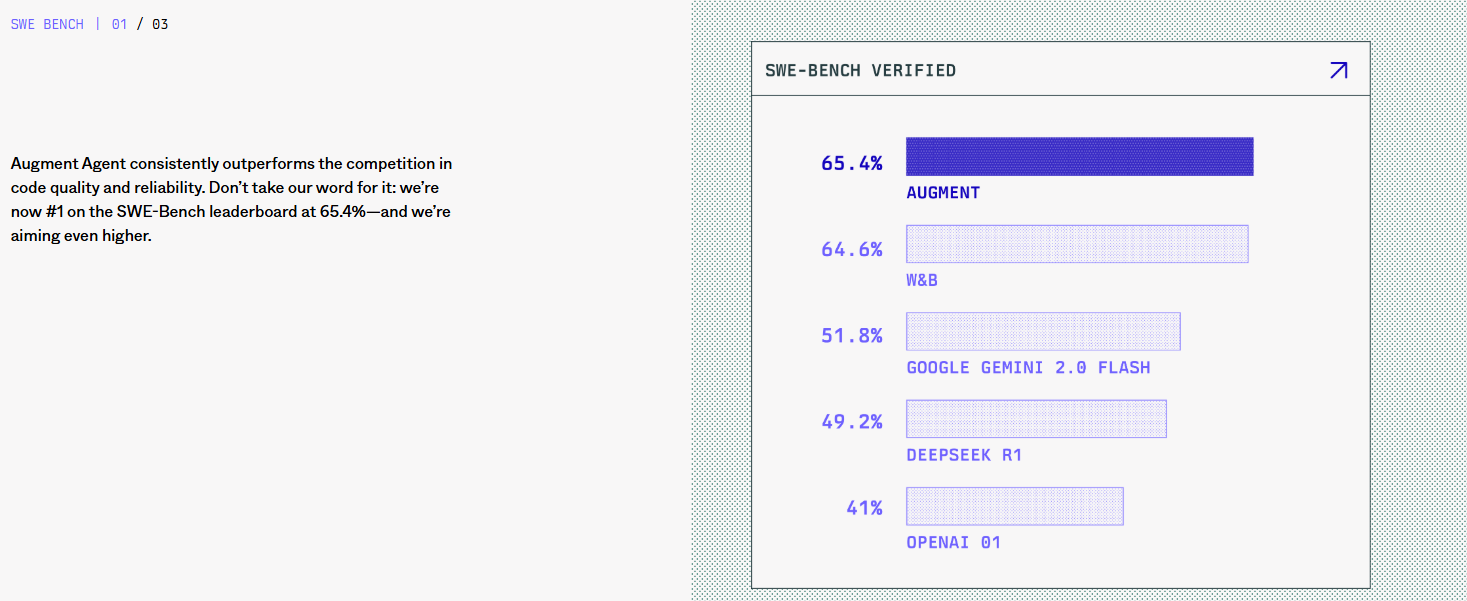Image resolution: width=1467 pixels, height=601 pixels.
Task: Click the 01 slide indicator
Action: [119, 24]
